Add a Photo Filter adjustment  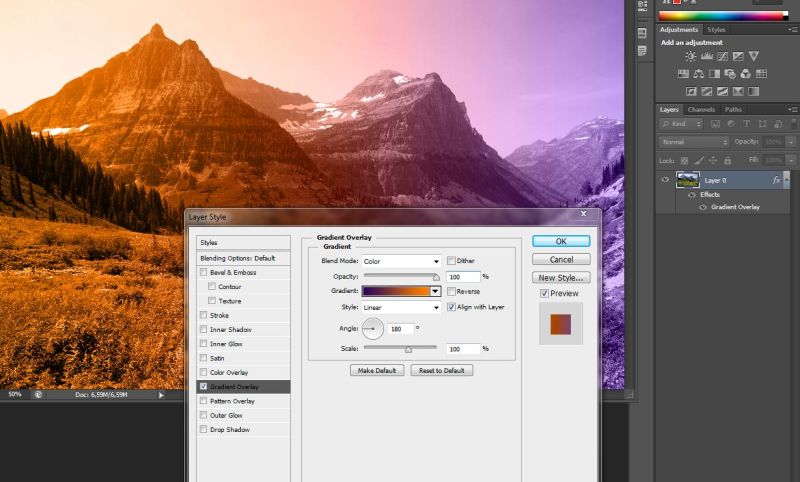730,74
